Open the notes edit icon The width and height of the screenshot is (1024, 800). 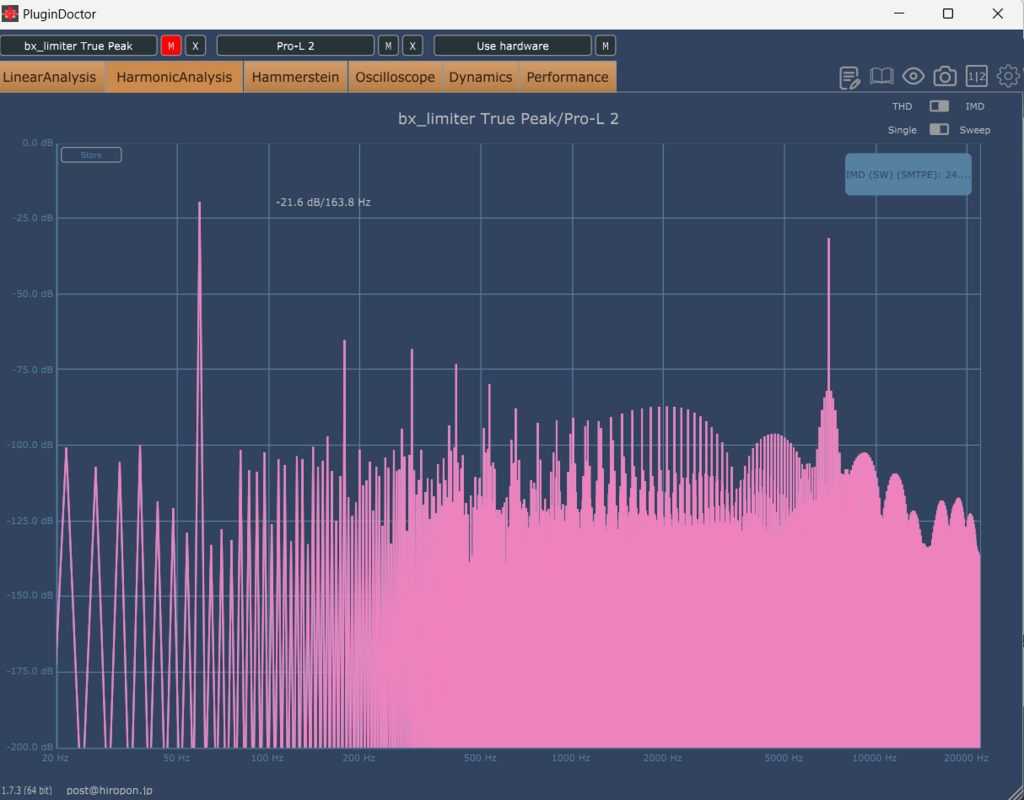[x=850, y=77]
